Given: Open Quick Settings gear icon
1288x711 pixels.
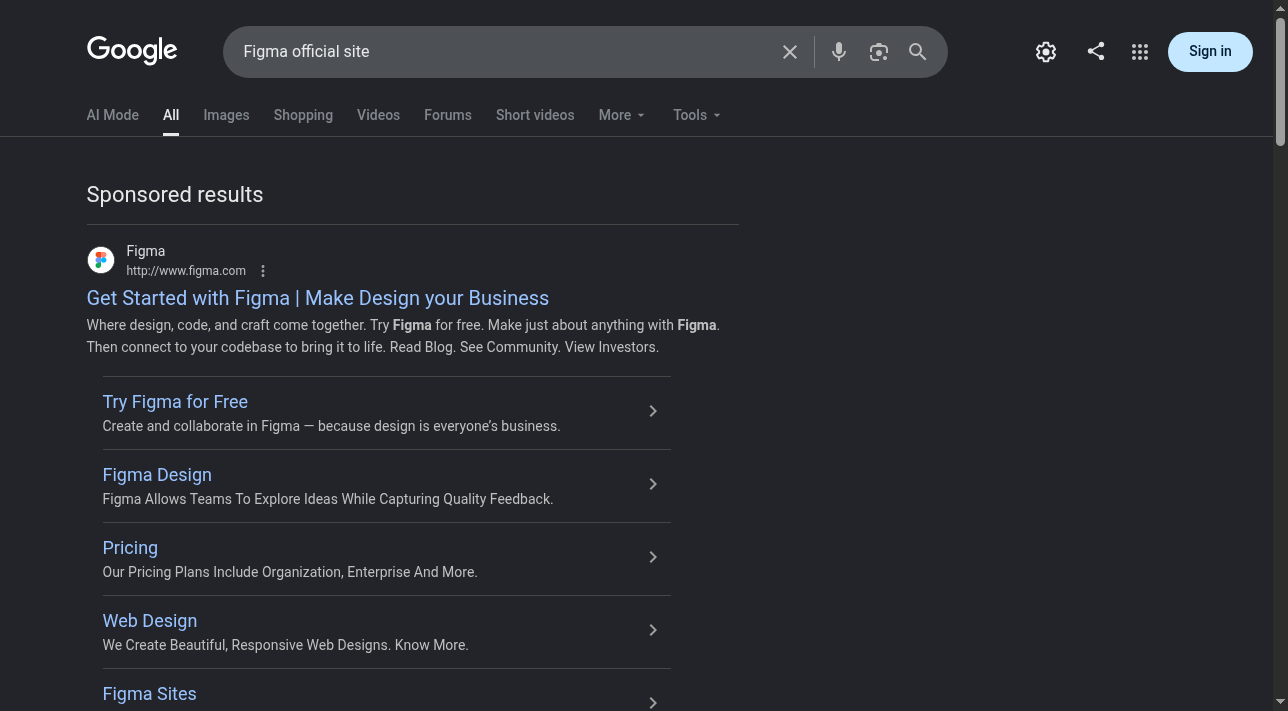Looking at the screenshot, I should pyautogui.click(x=1046, y=52).
